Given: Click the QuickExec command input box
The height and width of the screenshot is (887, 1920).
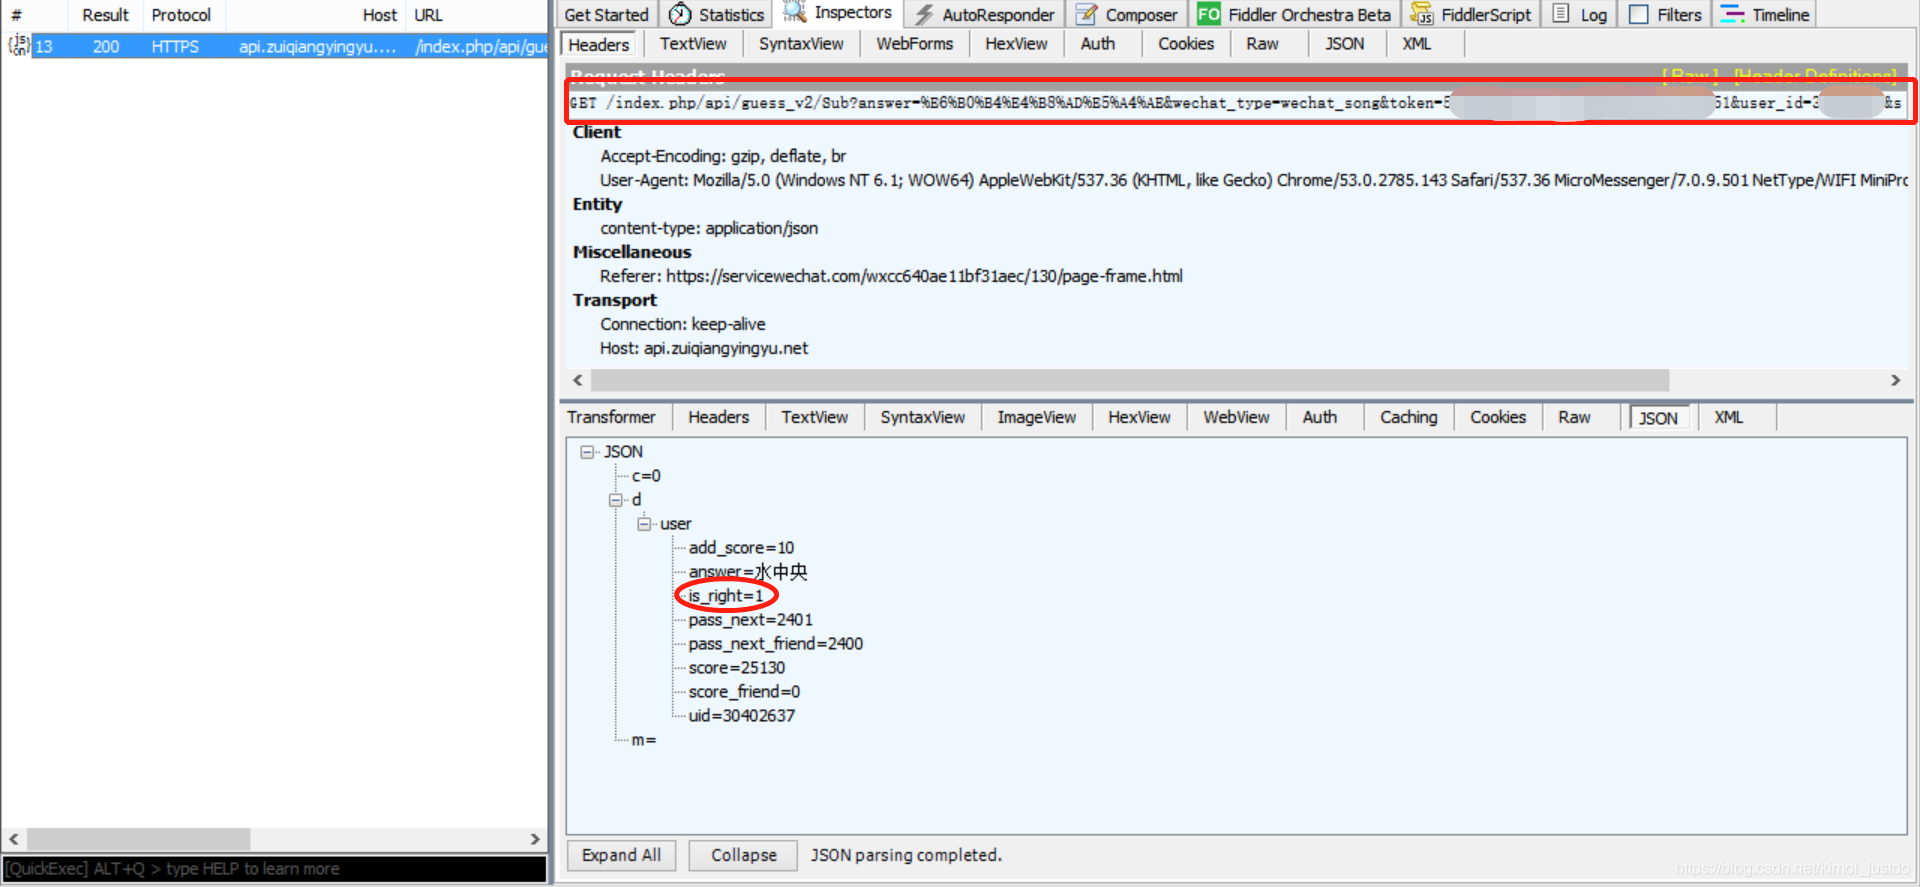Looking at the screenshot, I should click(x=275, y=869).
